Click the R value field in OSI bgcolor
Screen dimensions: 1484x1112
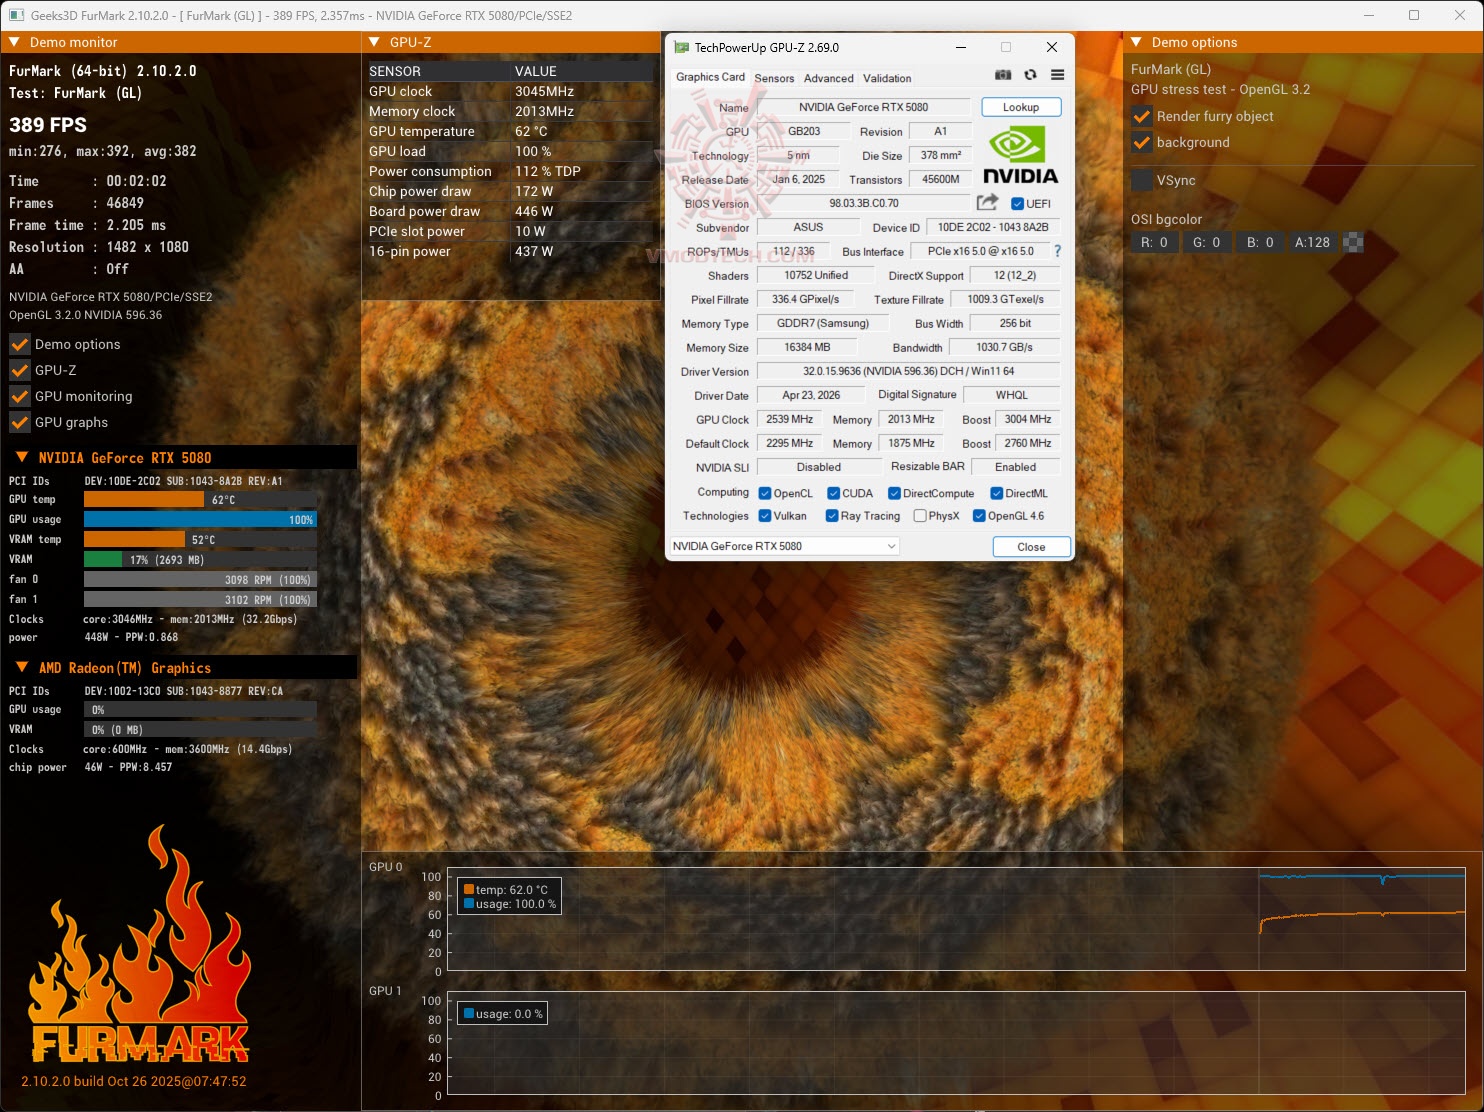1154,242
